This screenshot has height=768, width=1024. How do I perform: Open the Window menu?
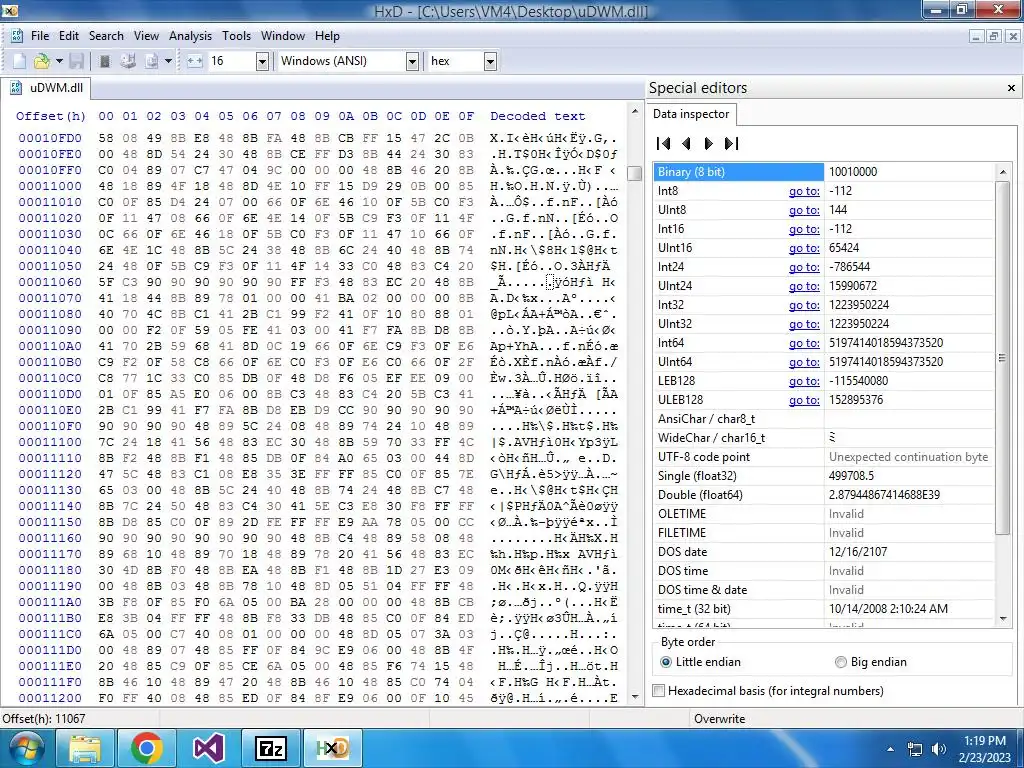coord(283,36)
